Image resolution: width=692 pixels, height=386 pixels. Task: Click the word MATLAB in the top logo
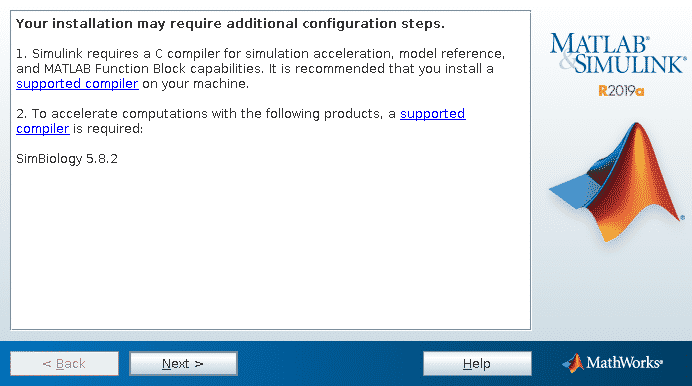click(598, 43)
